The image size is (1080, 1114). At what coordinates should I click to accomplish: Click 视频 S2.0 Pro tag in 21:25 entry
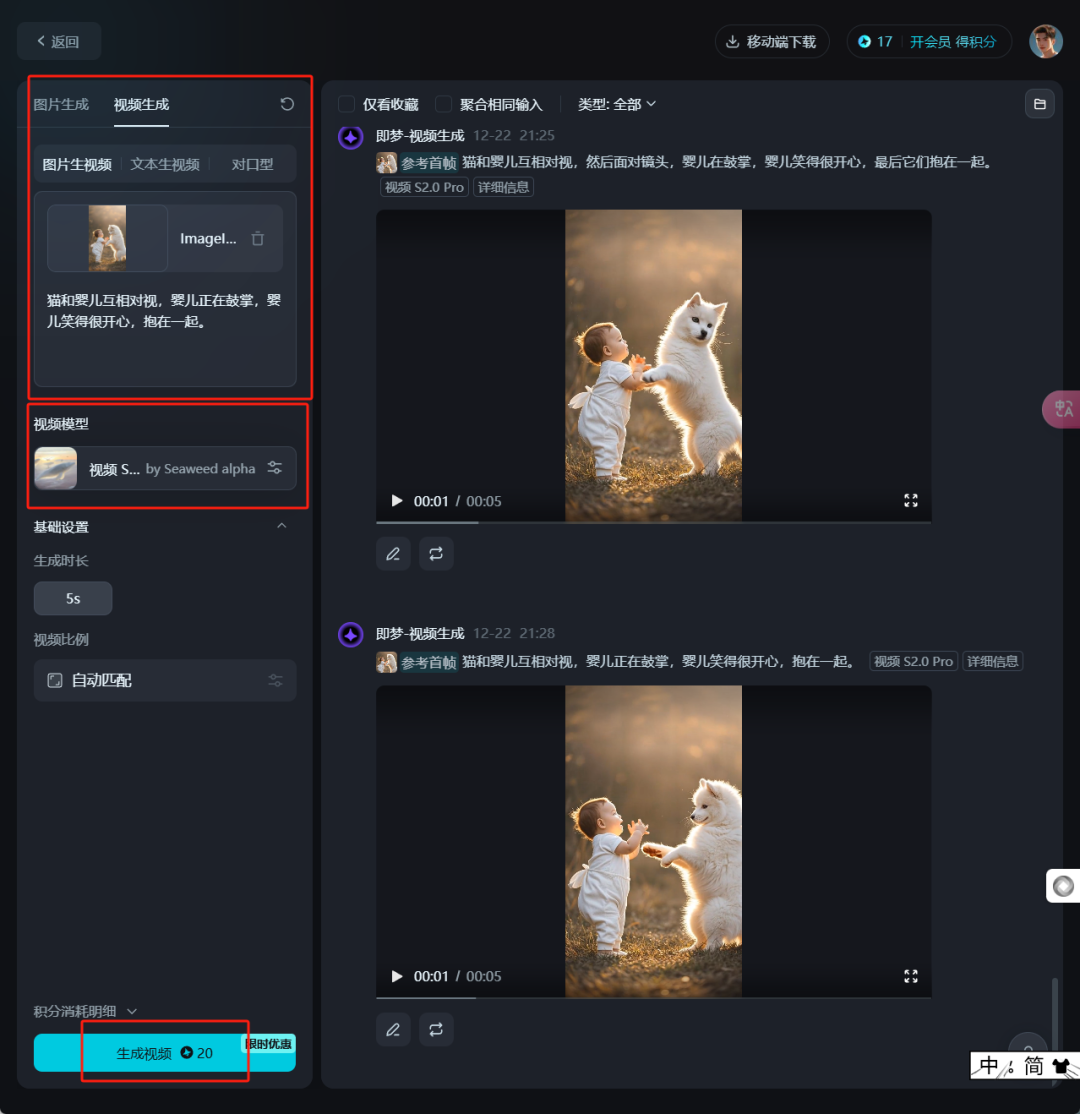click(x=424, y=187)
